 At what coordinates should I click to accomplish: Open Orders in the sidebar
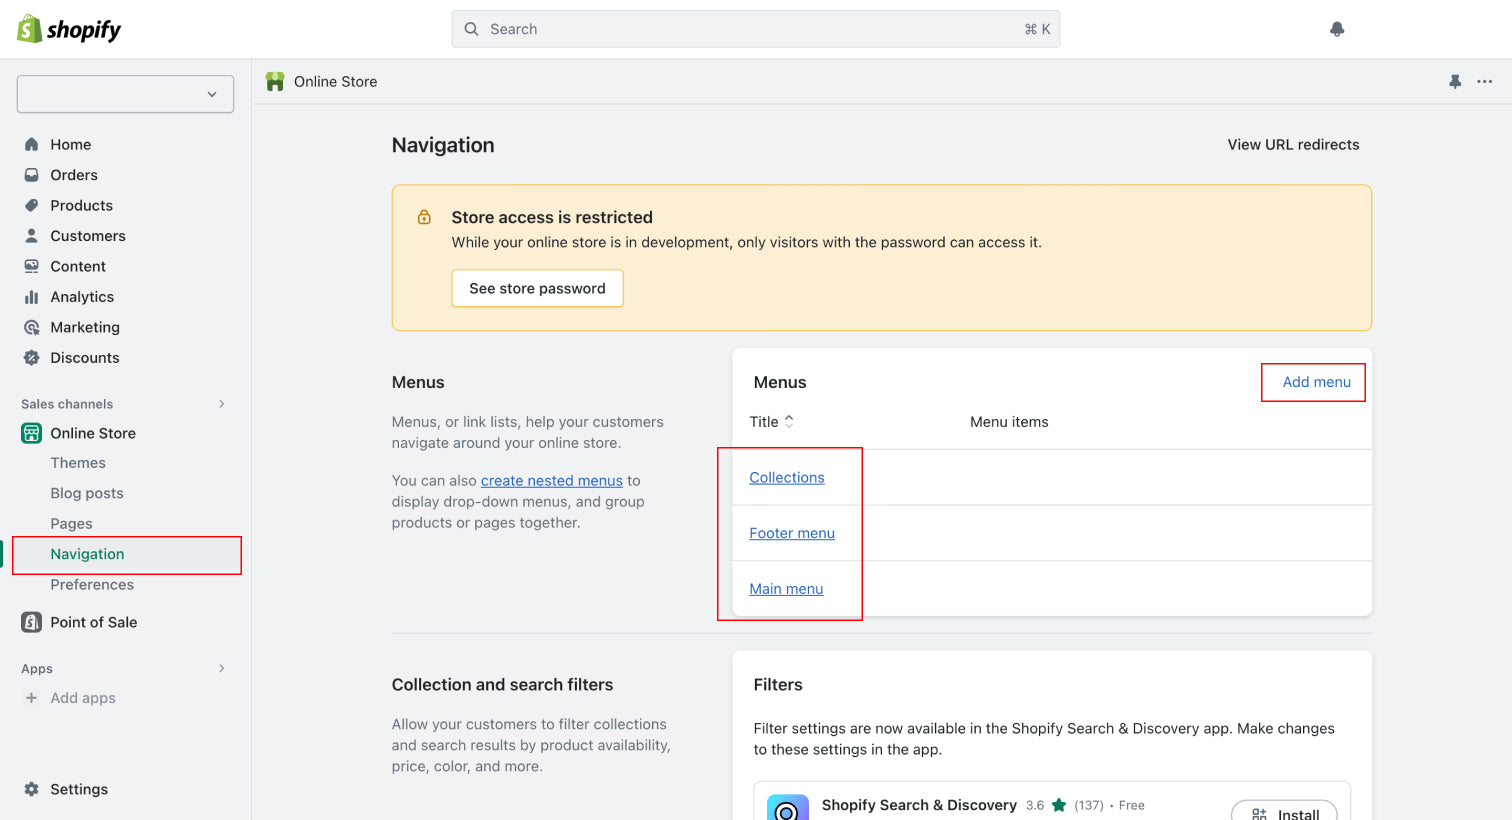pyautogui.click(x=74, y=175)
